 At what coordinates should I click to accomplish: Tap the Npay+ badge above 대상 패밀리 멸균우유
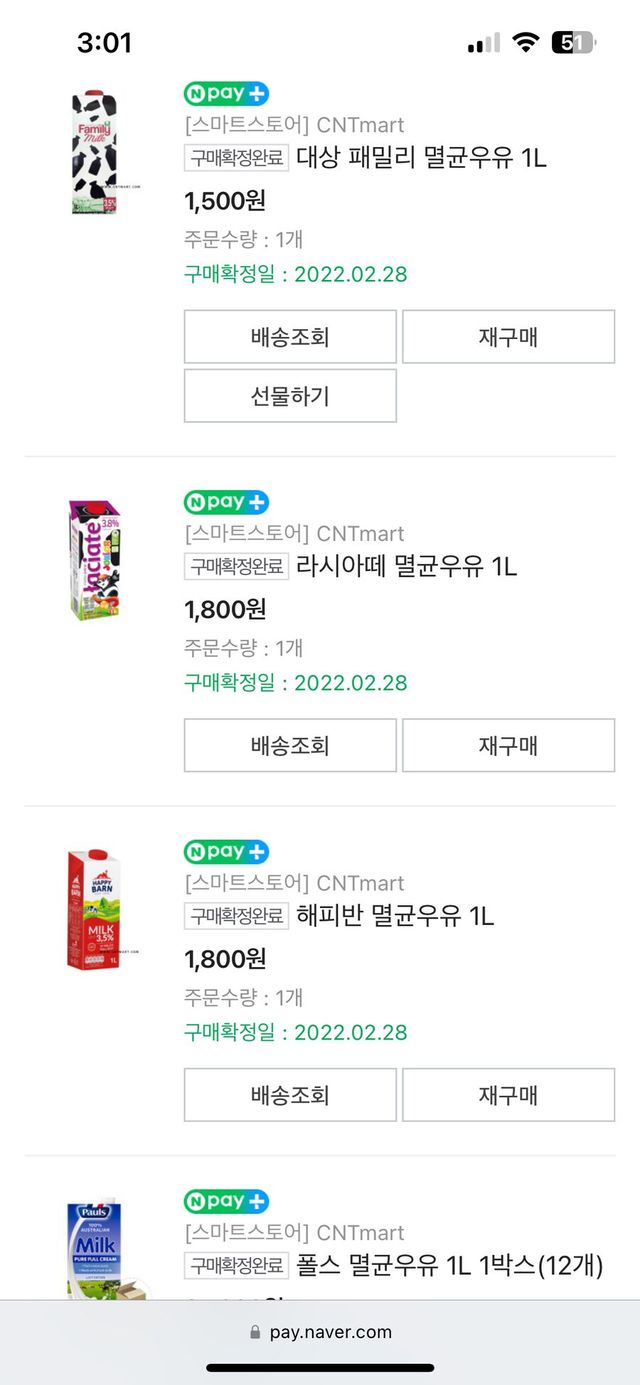tap(226, 94)
